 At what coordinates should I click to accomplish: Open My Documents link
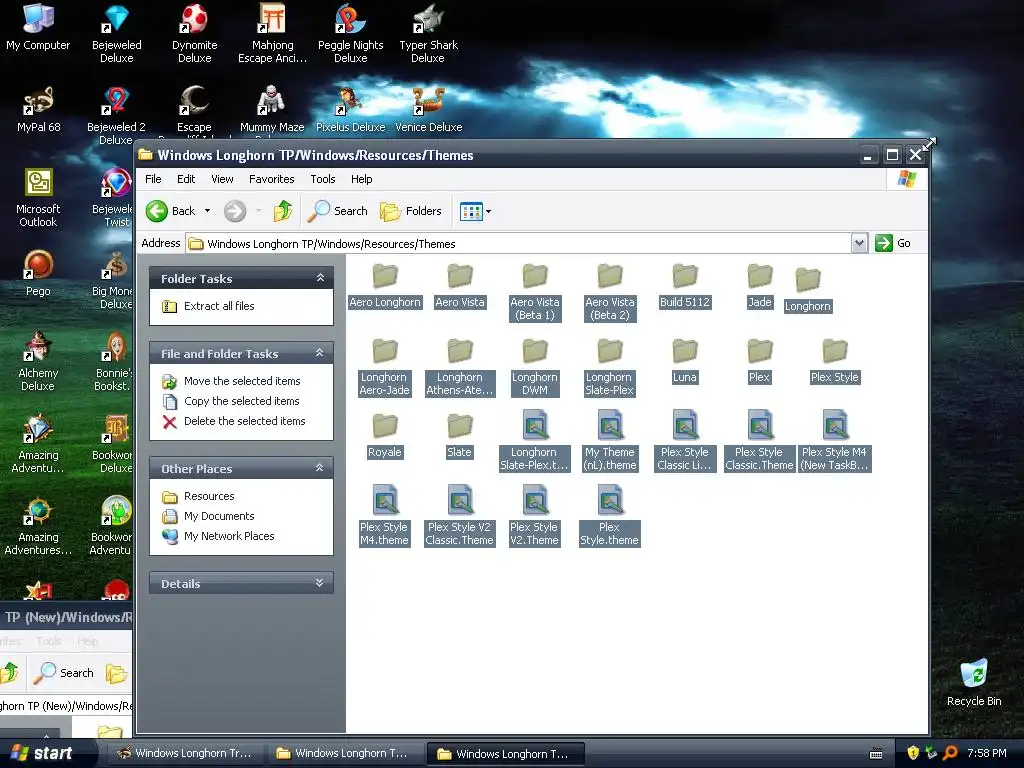(219, 517)
